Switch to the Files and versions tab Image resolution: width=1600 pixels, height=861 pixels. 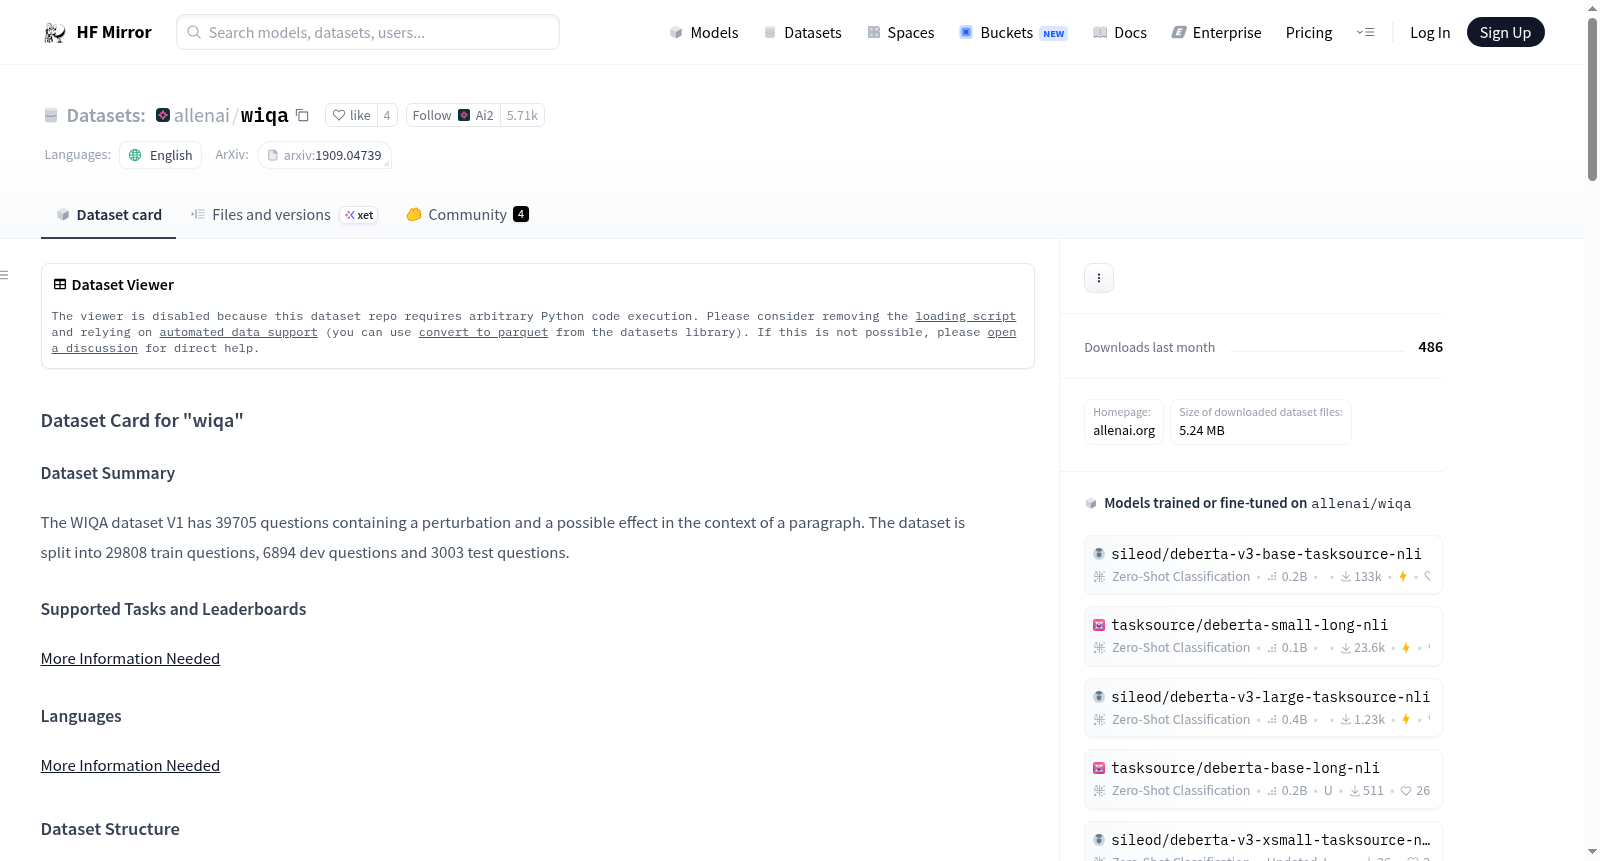tap(284, 214)
